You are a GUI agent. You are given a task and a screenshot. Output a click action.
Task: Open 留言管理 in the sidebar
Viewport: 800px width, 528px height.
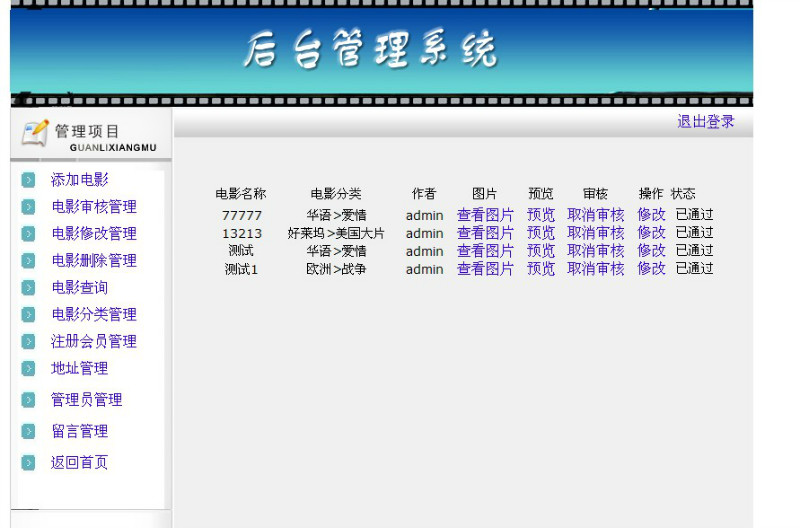(x=80, y=431)
